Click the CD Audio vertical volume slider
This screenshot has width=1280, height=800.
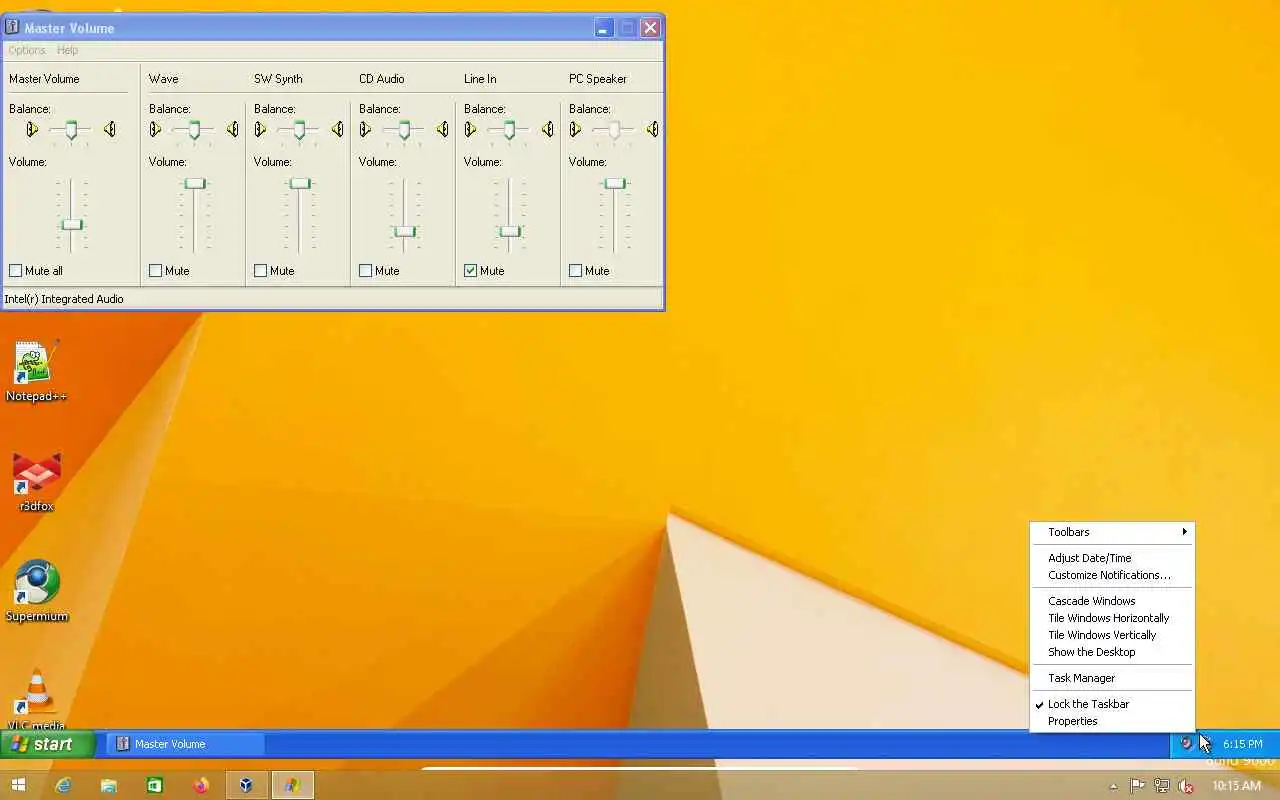(x=405, y=215)
